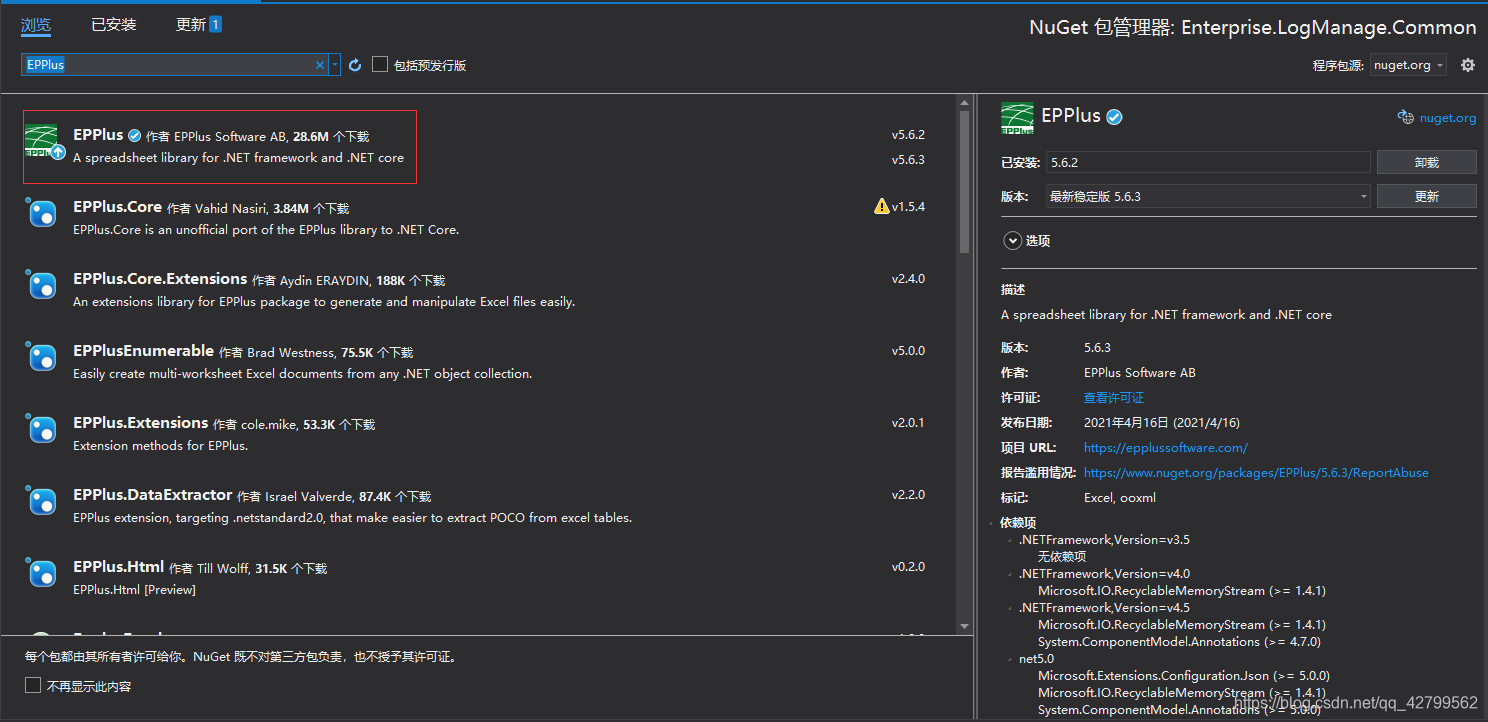The width and height of the screenshot is (1488, 722).
Task: Click the EPPlus.Core.Extensions package icon
Action: [x=42, y=286]
